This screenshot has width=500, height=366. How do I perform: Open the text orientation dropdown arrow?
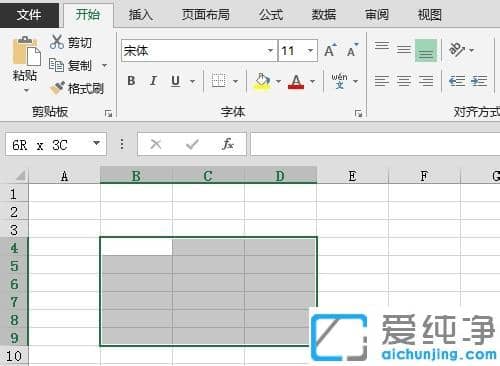click(x=471, y=50)
